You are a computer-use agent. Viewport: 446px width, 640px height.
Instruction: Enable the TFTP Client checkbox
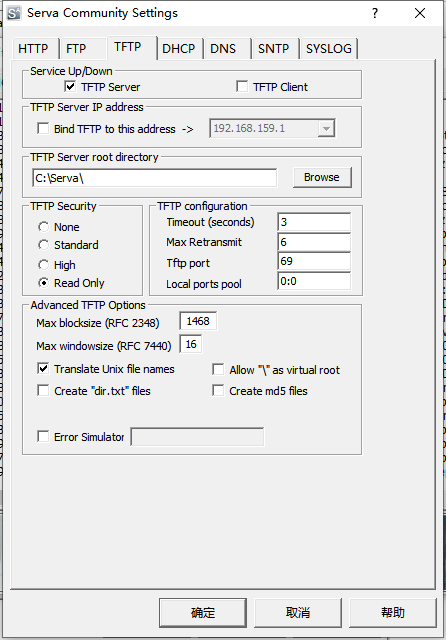coord(242,87)
